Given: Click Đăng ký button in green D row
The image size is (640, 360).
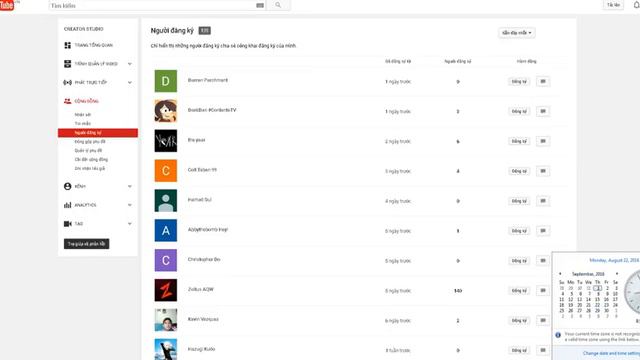Looking at the screenshot, I should [x=519, y=82].
